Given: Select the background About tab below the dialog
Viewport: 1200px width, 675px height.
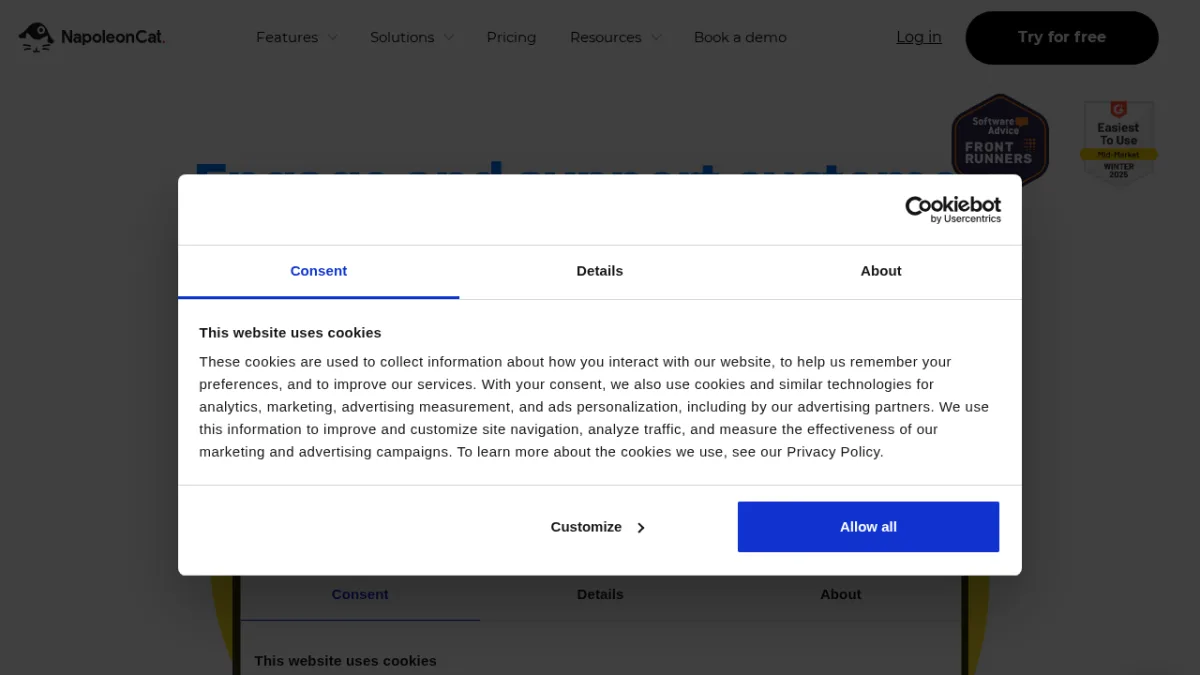Looking at the screenshot, I should (840, 594).
